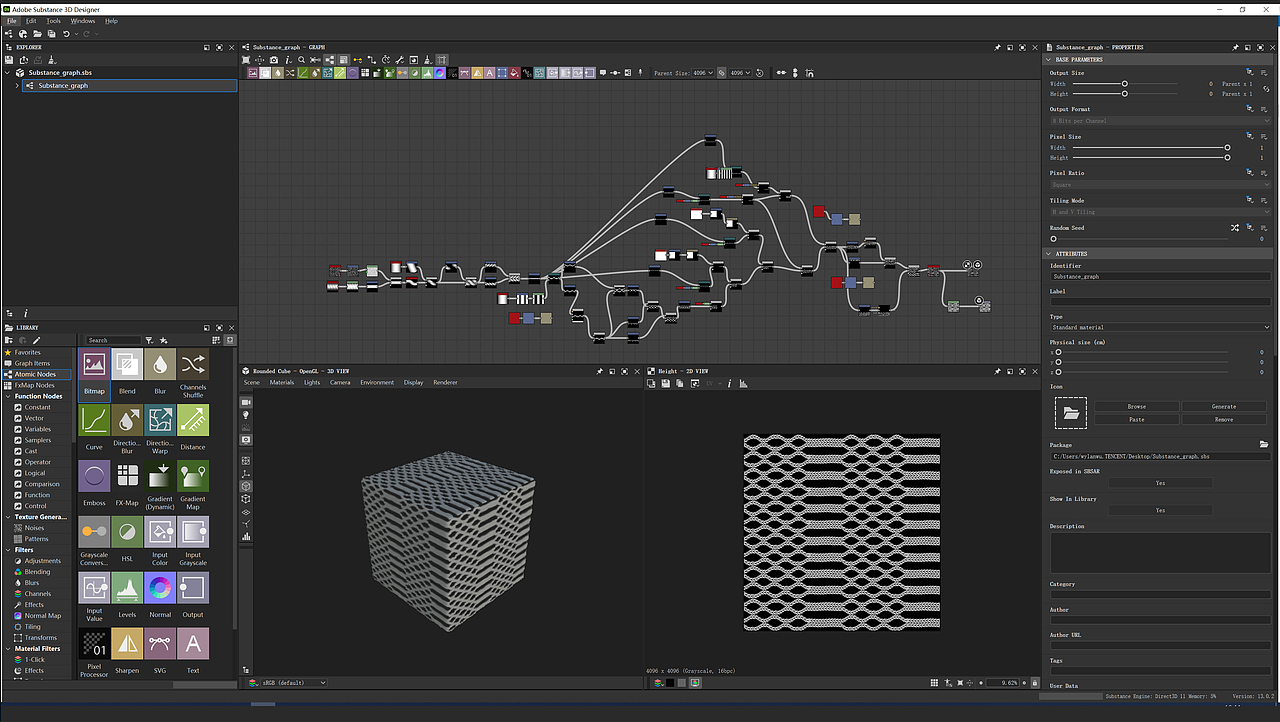The width and height of the screenshot is (1280, 722).
Task: Collapse the Filters library category
Action: (x=8, y=550)
